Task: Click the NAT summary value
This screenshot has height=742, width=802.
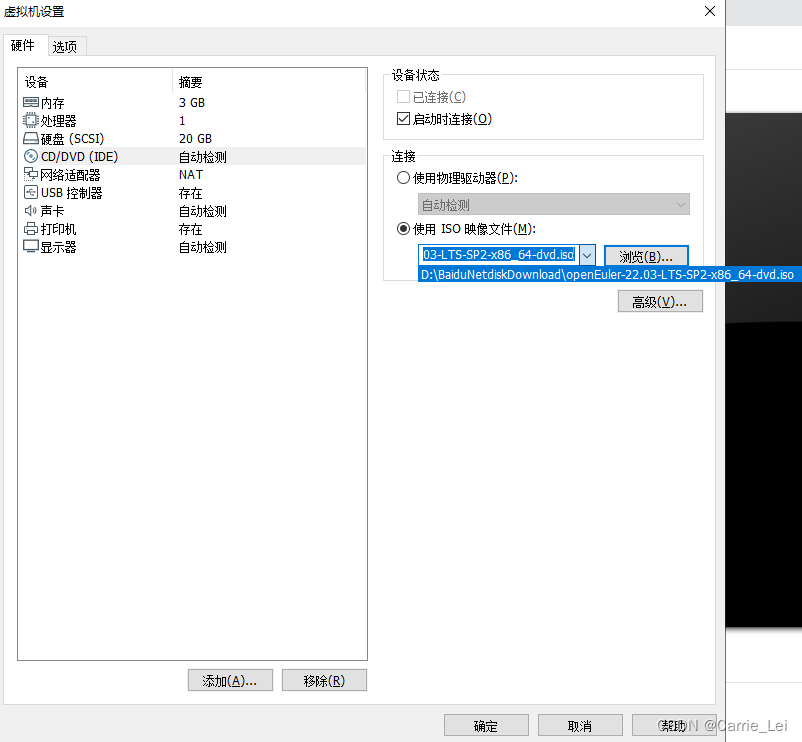Action: 191,175
